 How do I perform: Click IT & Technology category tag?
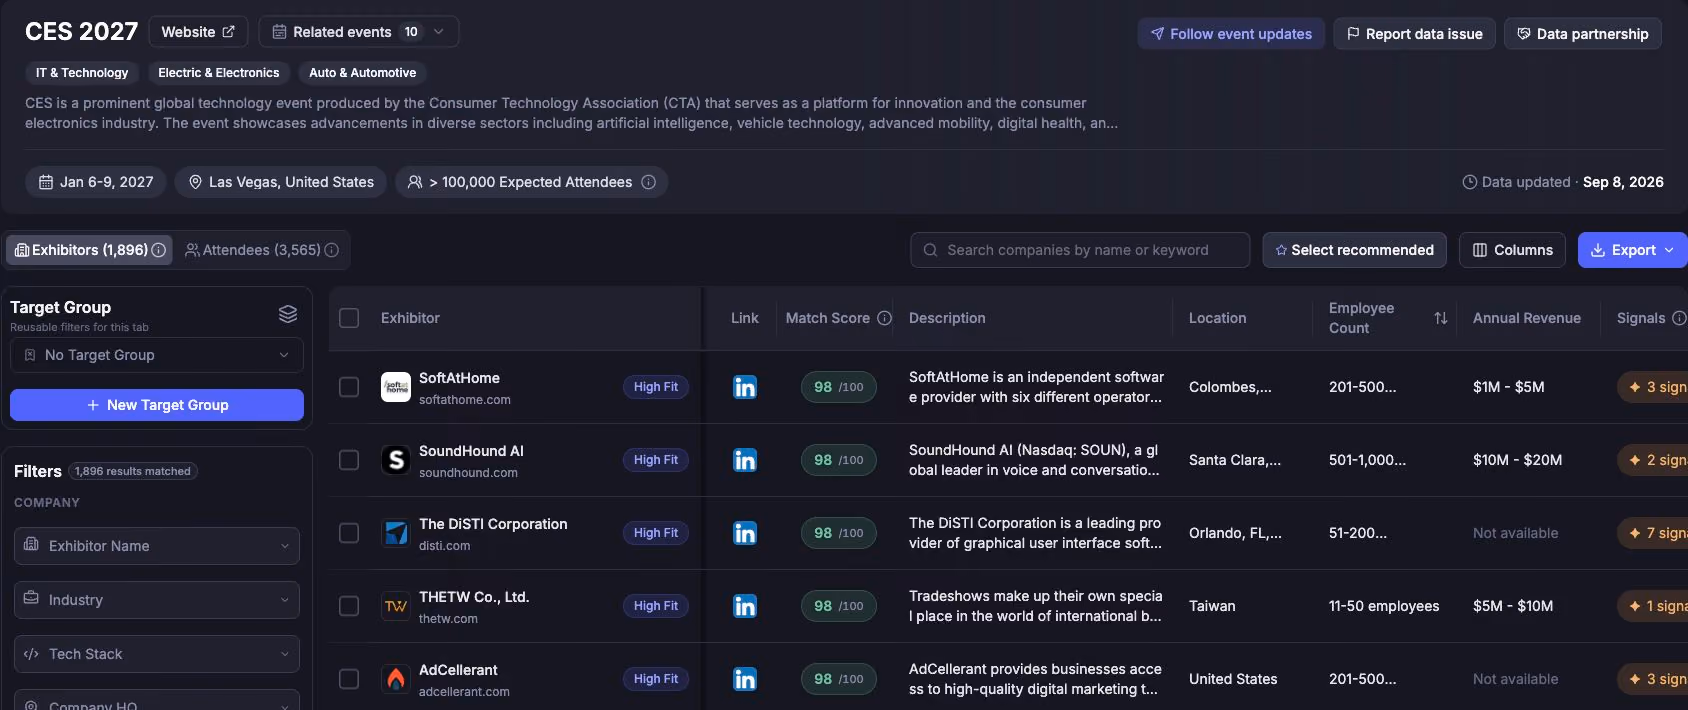82,73
